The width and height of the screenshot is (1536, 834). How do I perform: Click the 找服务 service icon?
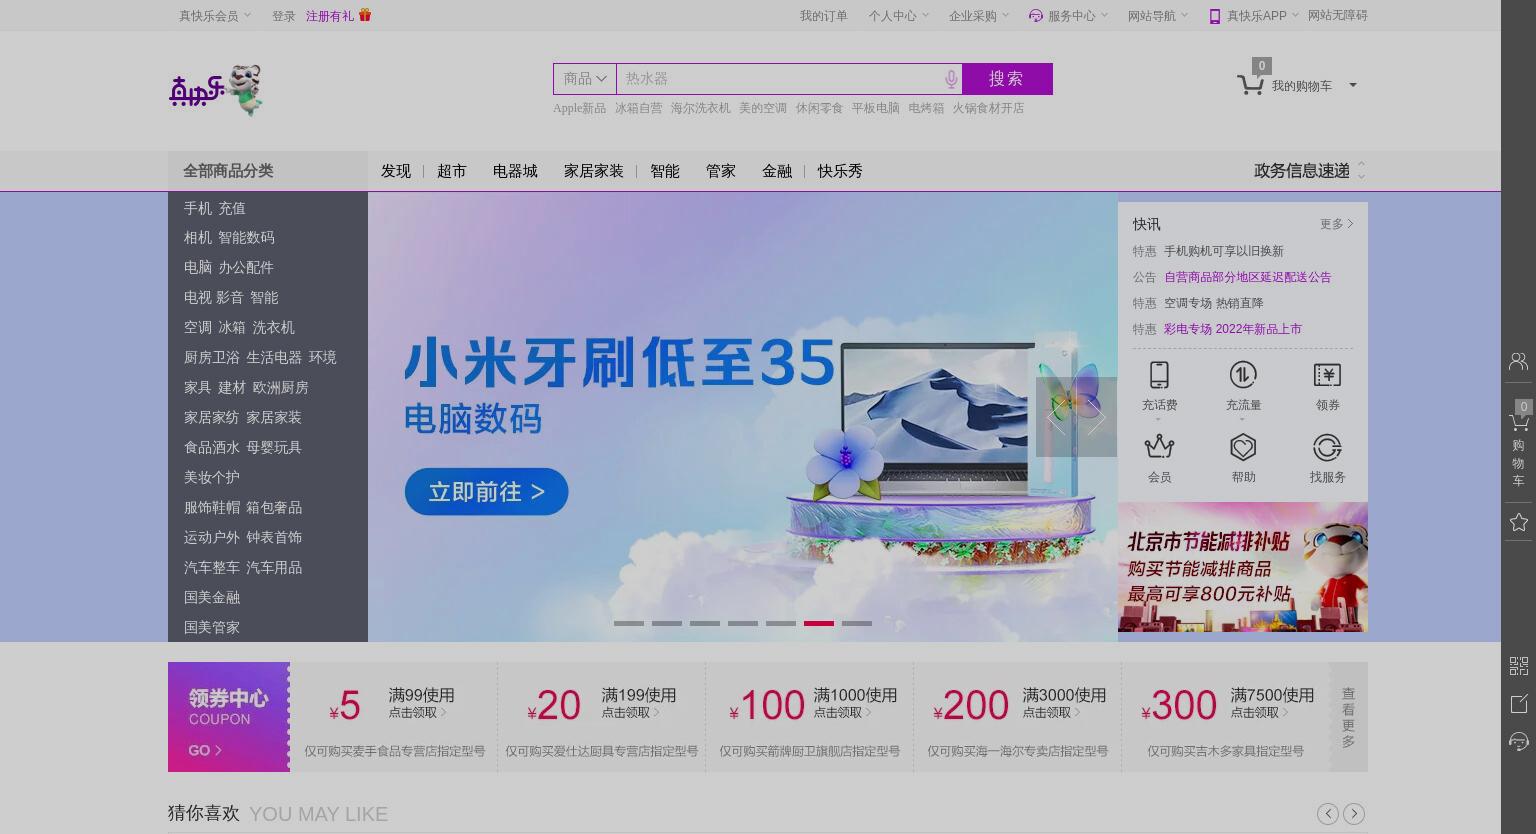1327,447
